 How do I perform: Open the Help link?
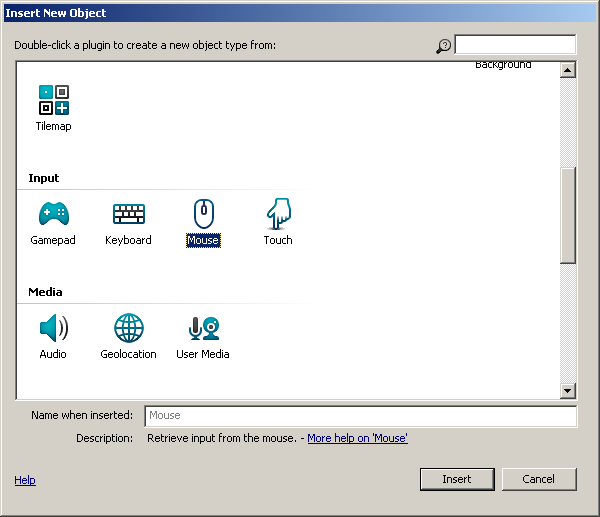[25, 480]
